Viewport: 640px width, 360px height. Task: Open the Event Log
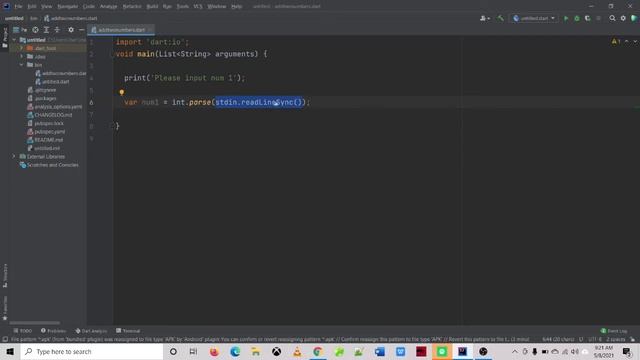[614, 331]
